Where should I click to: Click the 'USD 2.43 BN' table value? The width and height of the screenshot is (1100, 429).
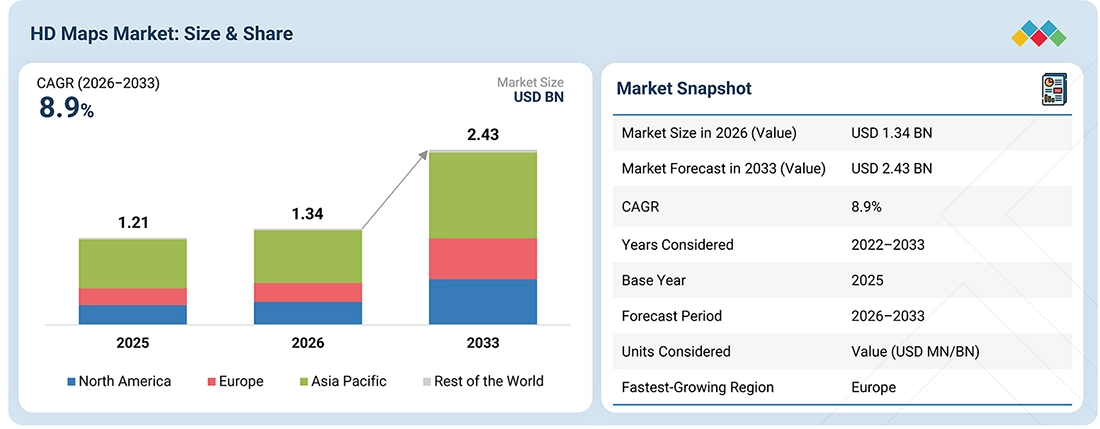(892, 169)
